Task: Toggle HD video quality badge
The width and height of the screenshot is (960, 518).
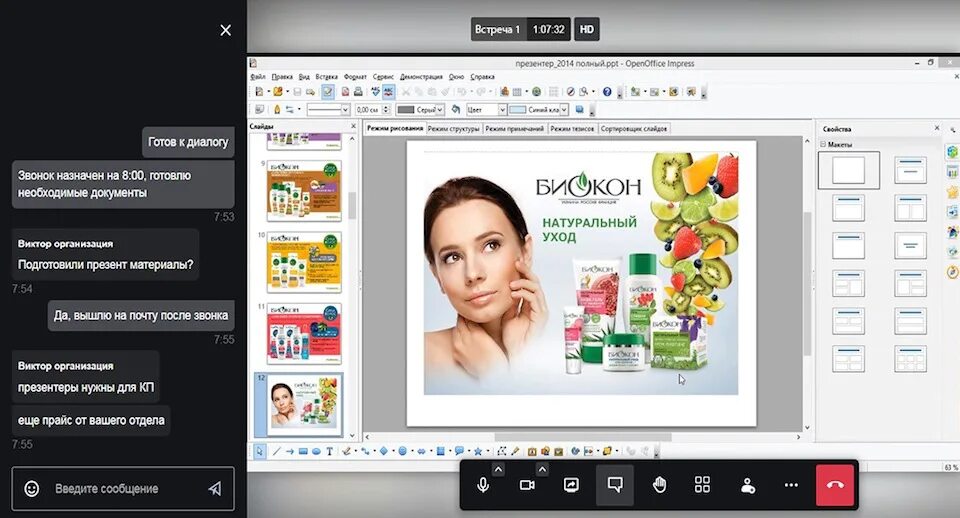Action: click(587, 29)
